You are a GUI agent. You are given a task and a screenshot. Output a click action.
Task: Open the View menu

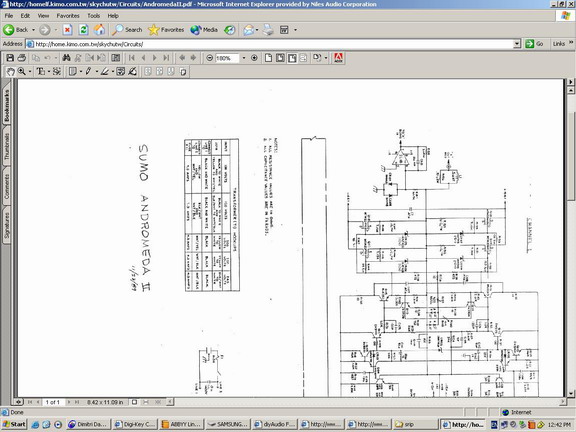[43, 16]
